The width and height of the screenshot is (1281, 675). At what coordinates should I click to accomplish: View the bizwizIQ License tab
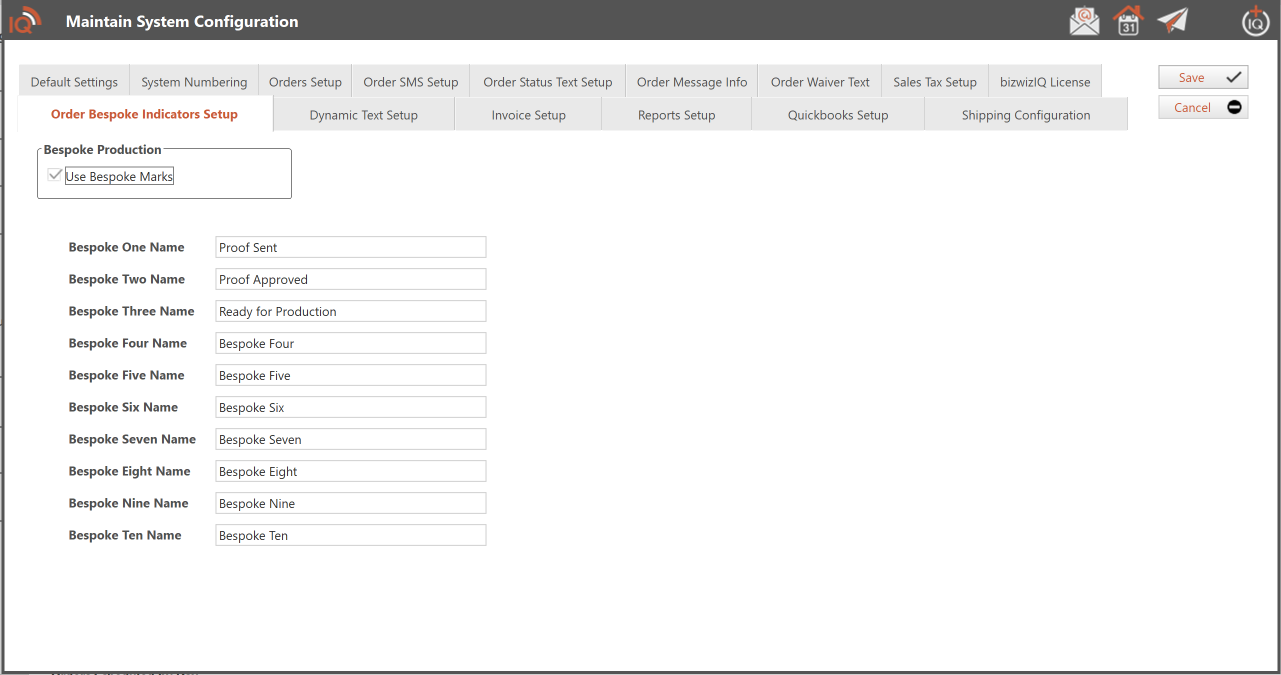[x=1045, y=82]
